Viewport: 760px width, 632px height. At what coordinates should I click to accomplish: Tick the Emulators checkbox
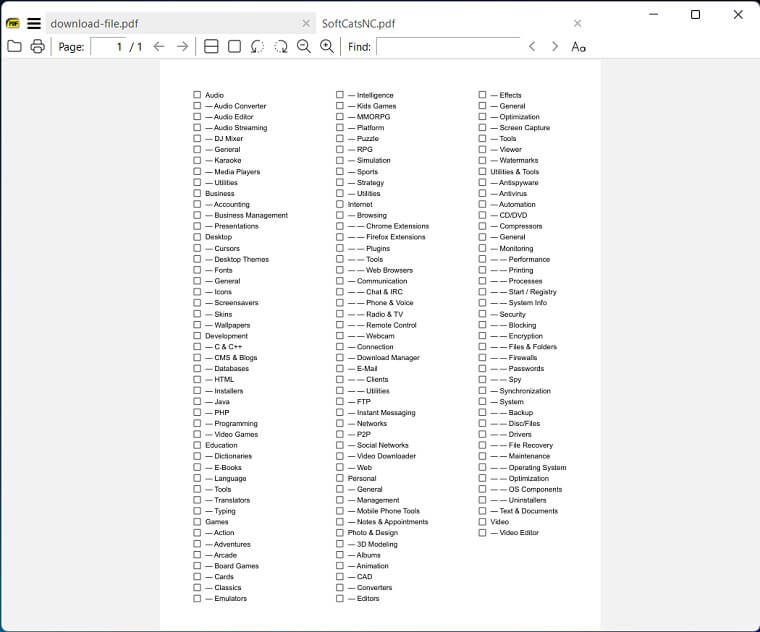197,598
